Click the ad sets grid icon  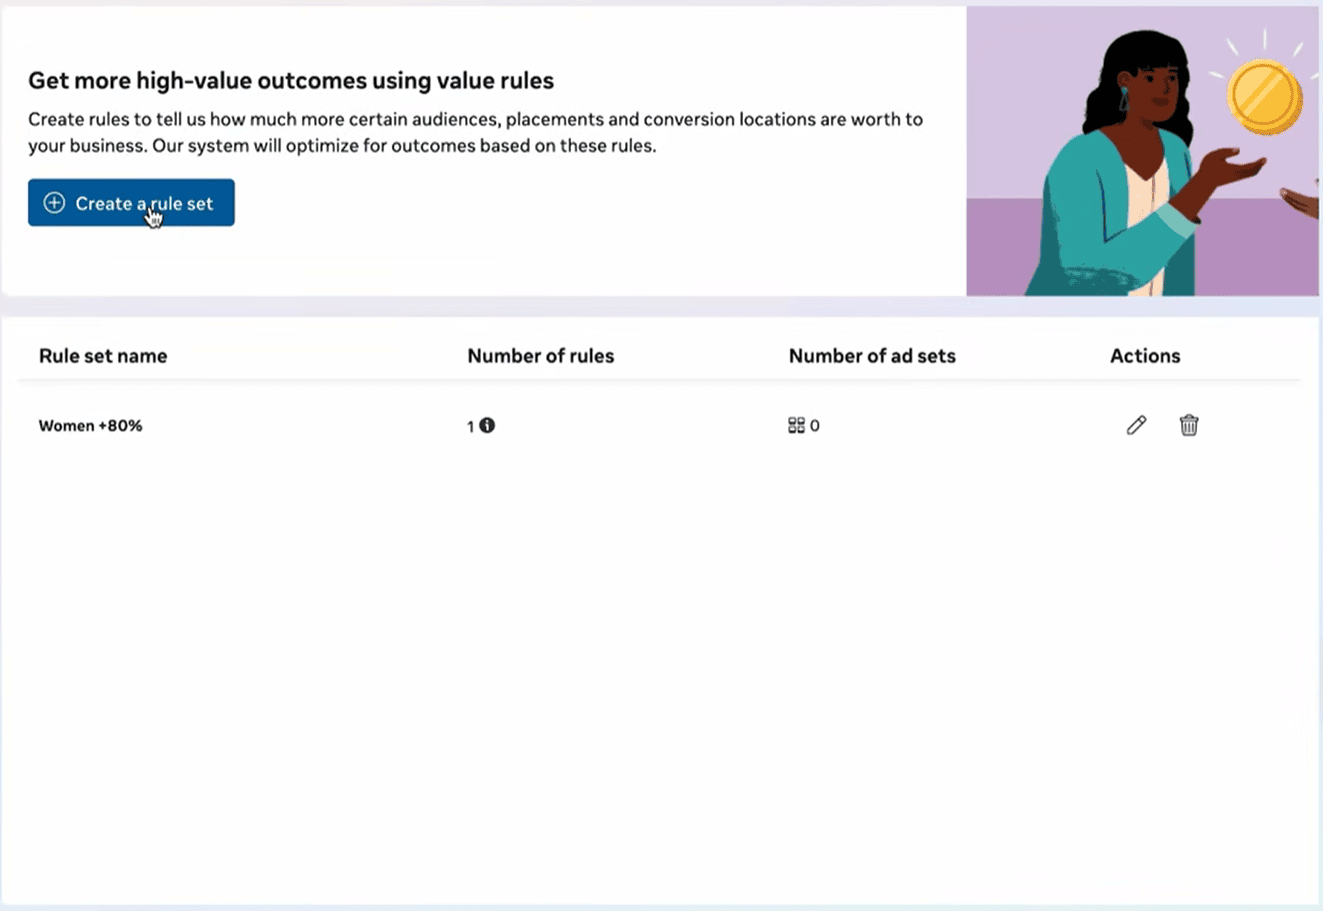pyautogui.click(x=796, y=425)
